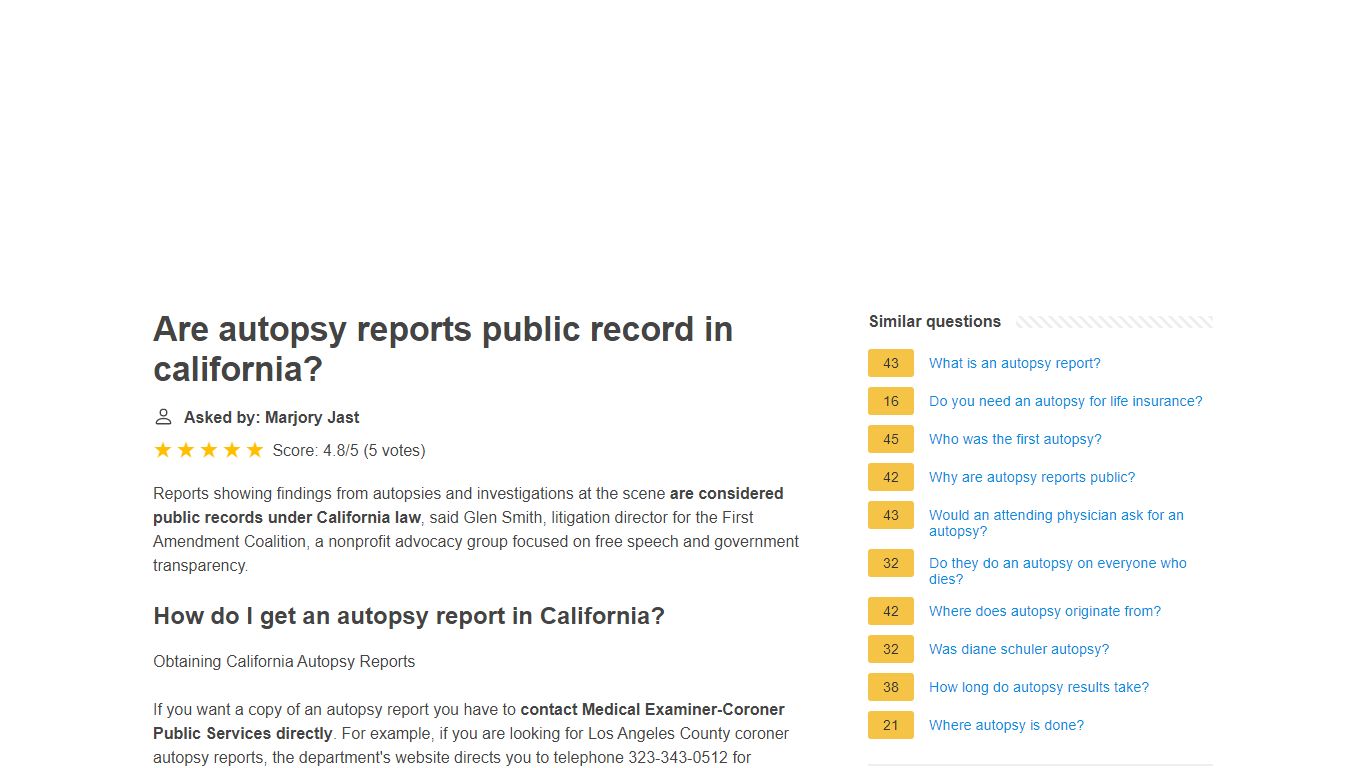Click heading 'How do I get an autopsy report in California?'
This screenshot has height=768, width=1366.
click(x=409, y=616)
